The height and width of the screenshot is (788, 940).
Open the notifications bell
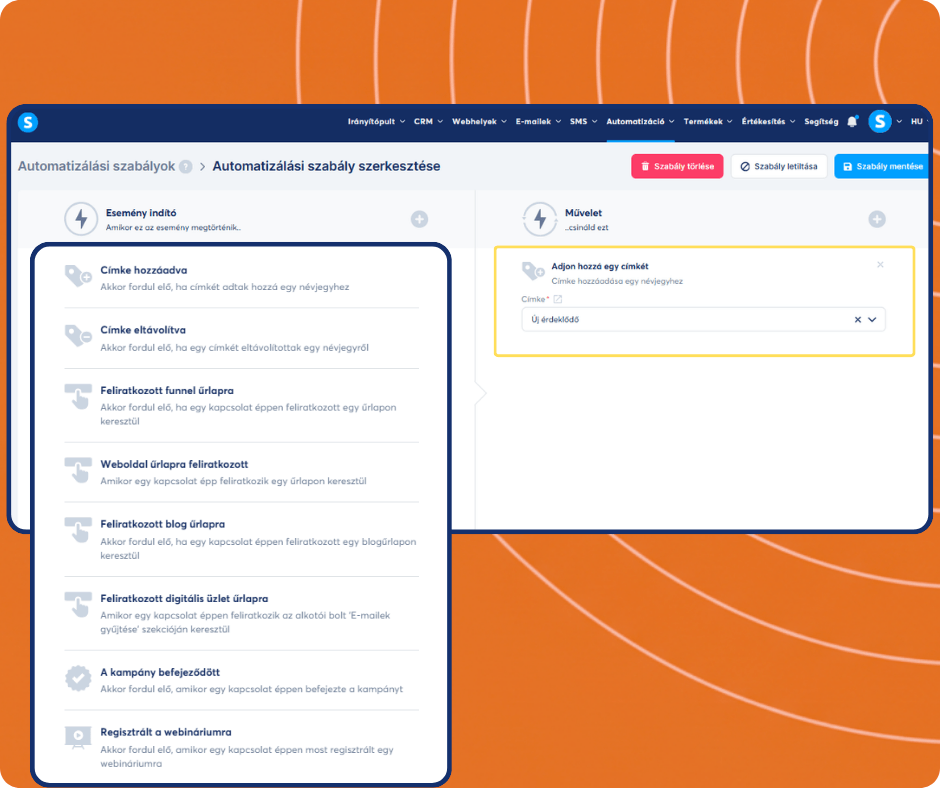(x=852, y=122)
